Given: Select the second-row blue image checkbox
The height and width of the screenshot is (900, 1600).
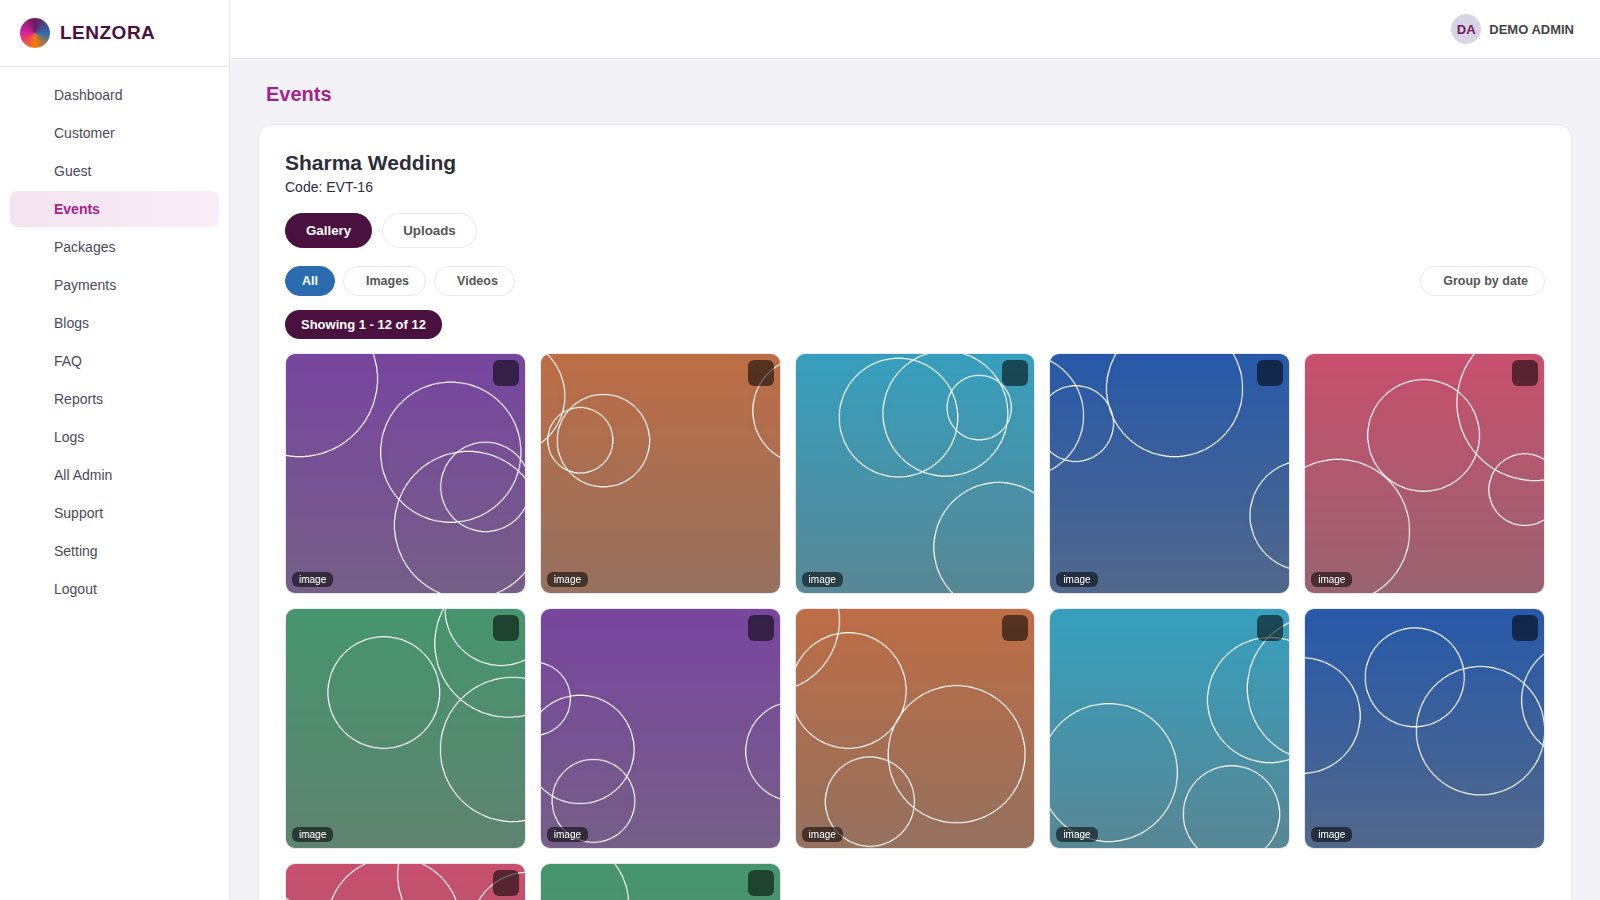Looking at the screenshot, I should [1525, 628].
